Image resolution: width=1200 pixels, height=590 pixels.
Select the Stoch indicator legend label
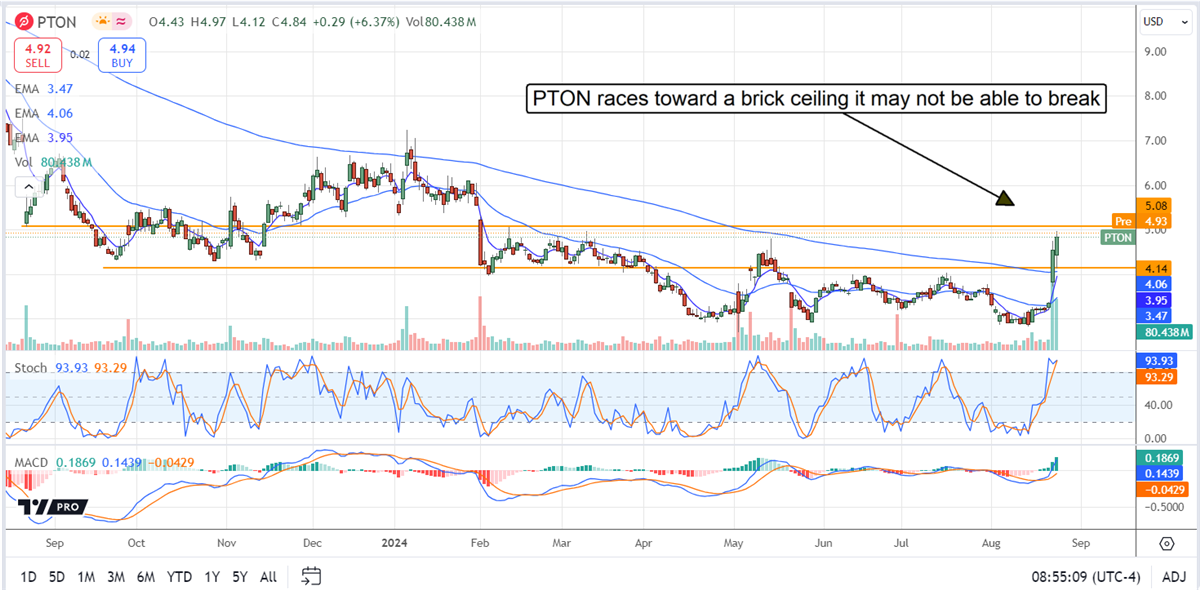point(32,369)
